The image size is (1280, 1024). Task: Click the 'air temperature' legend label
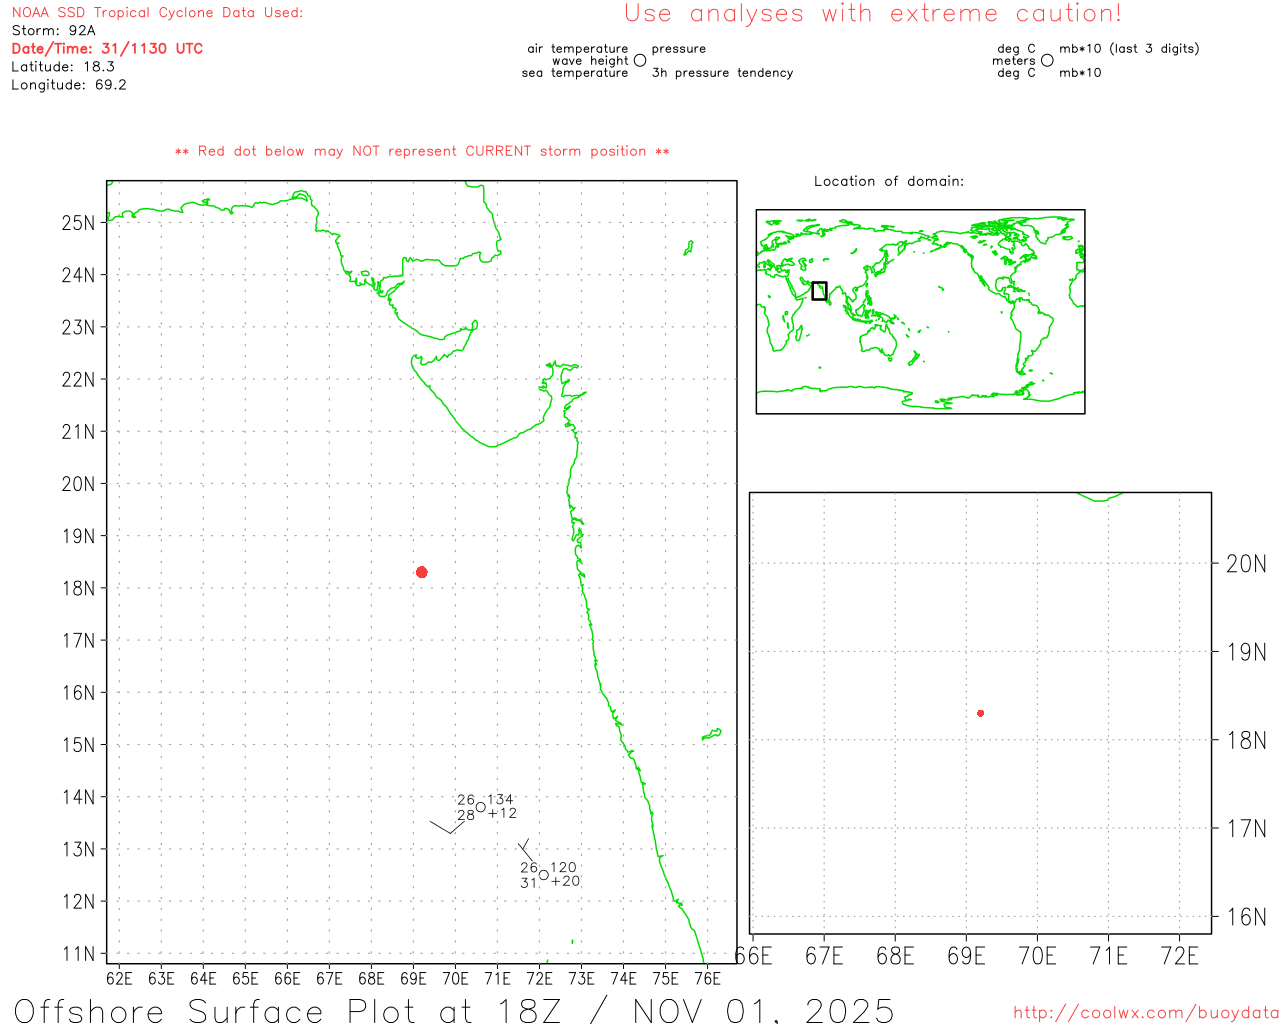coord(578,49)
